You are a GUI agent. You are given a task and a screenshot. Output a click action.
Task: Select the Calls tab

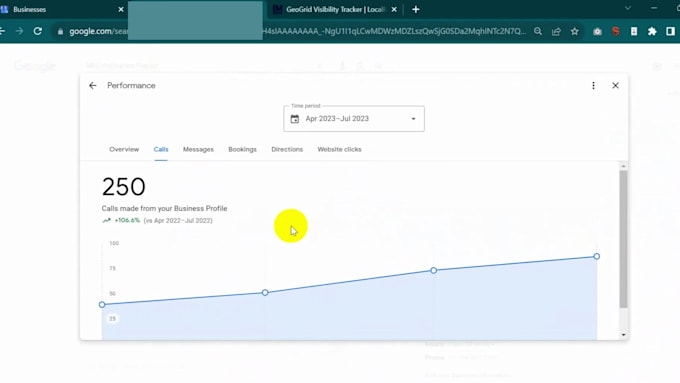[161, 149]
